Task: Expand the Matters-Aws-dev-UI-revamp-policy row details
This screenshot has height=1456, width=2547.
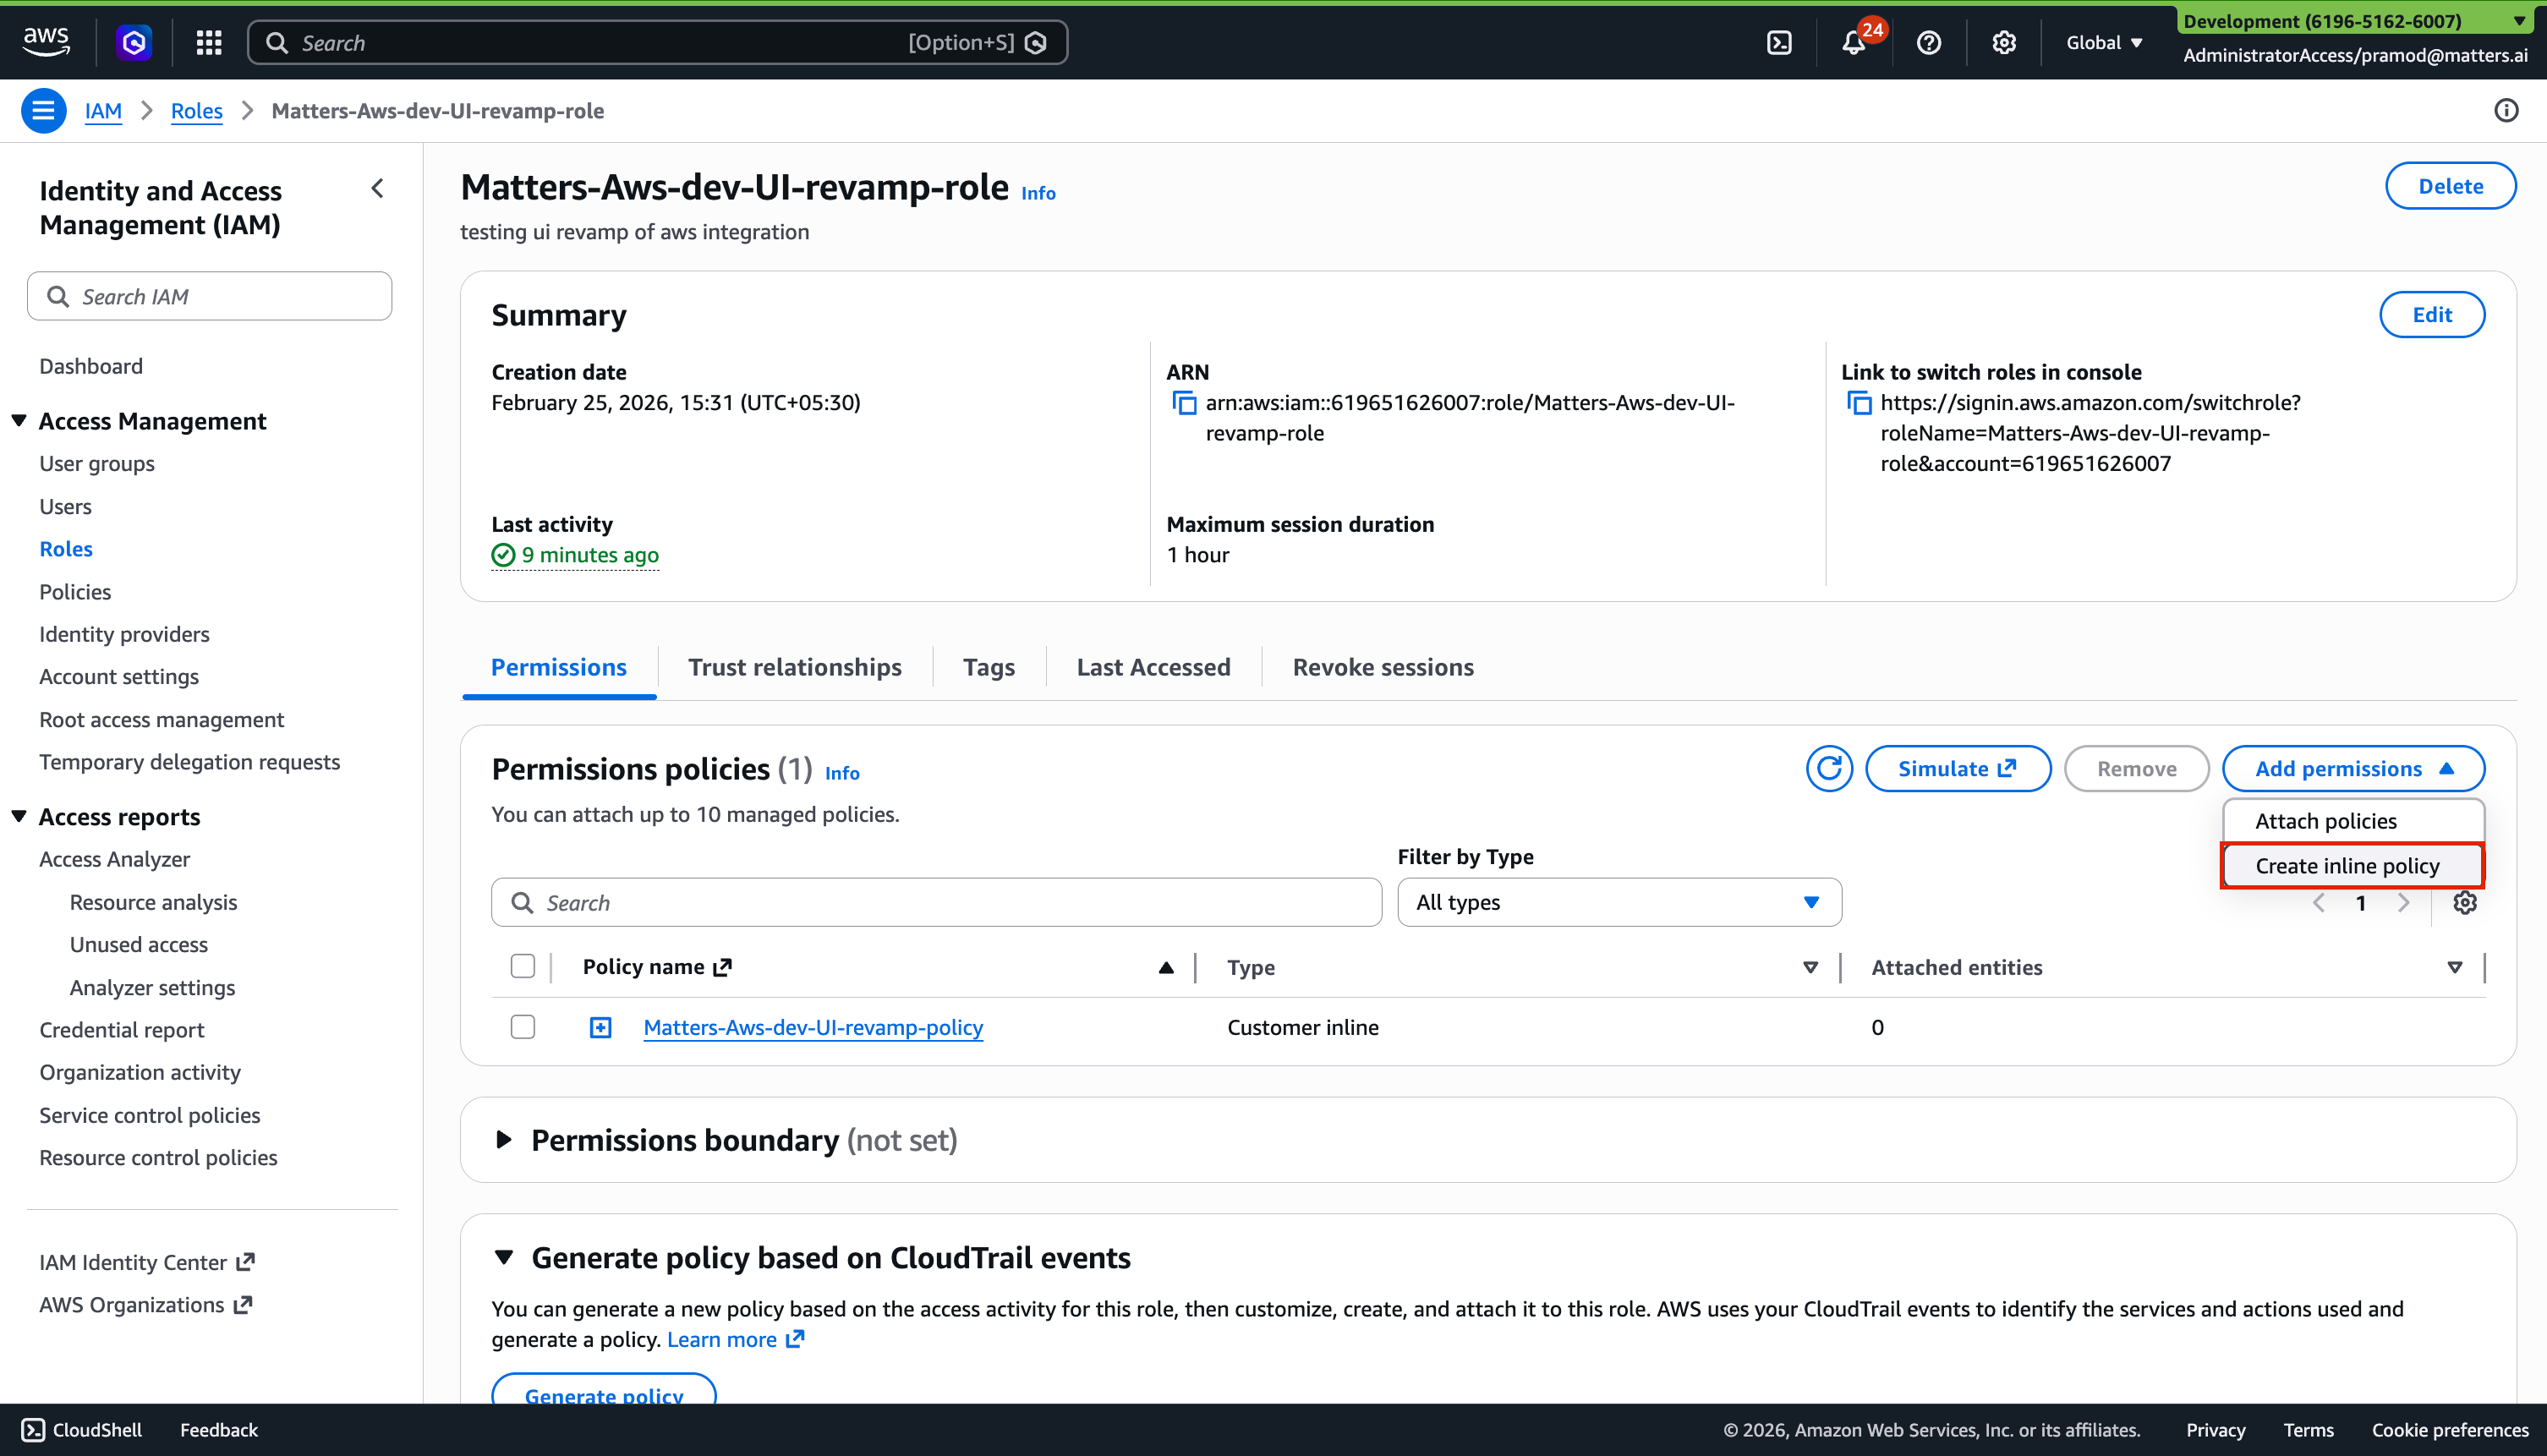Action: point(600,1027)
